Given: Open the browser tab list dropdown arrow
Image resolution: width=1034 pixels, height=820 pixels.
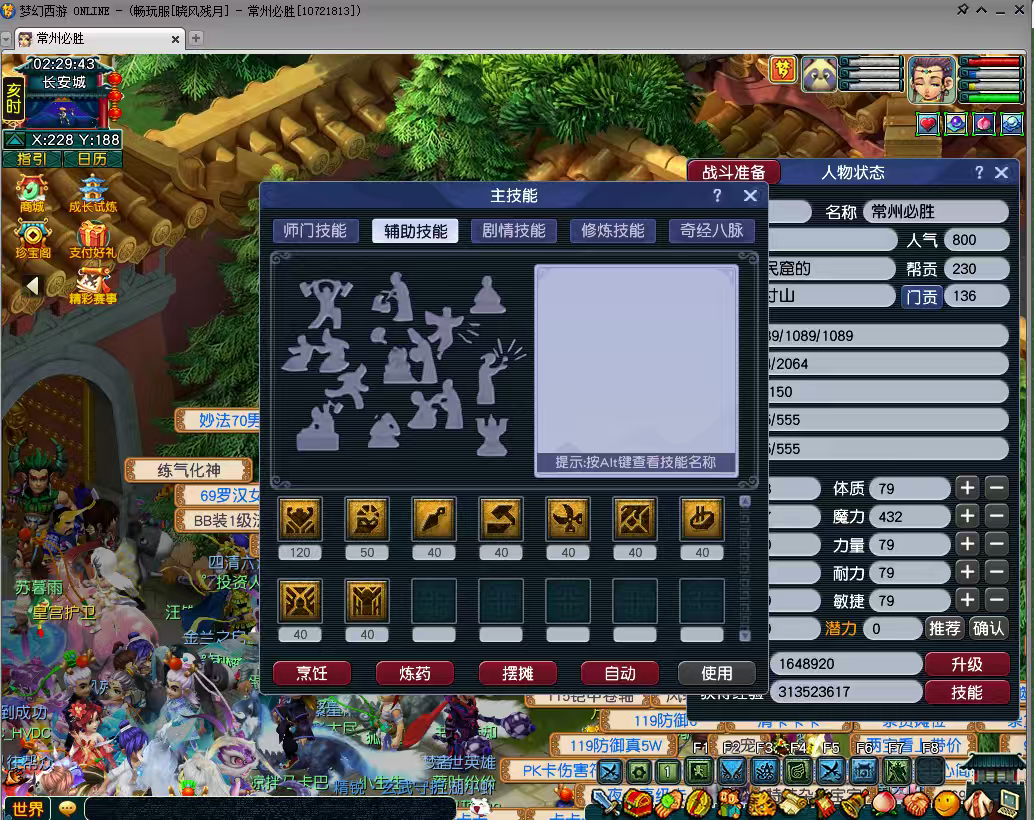Looking at the screenshot, I should tap(6, 39).
